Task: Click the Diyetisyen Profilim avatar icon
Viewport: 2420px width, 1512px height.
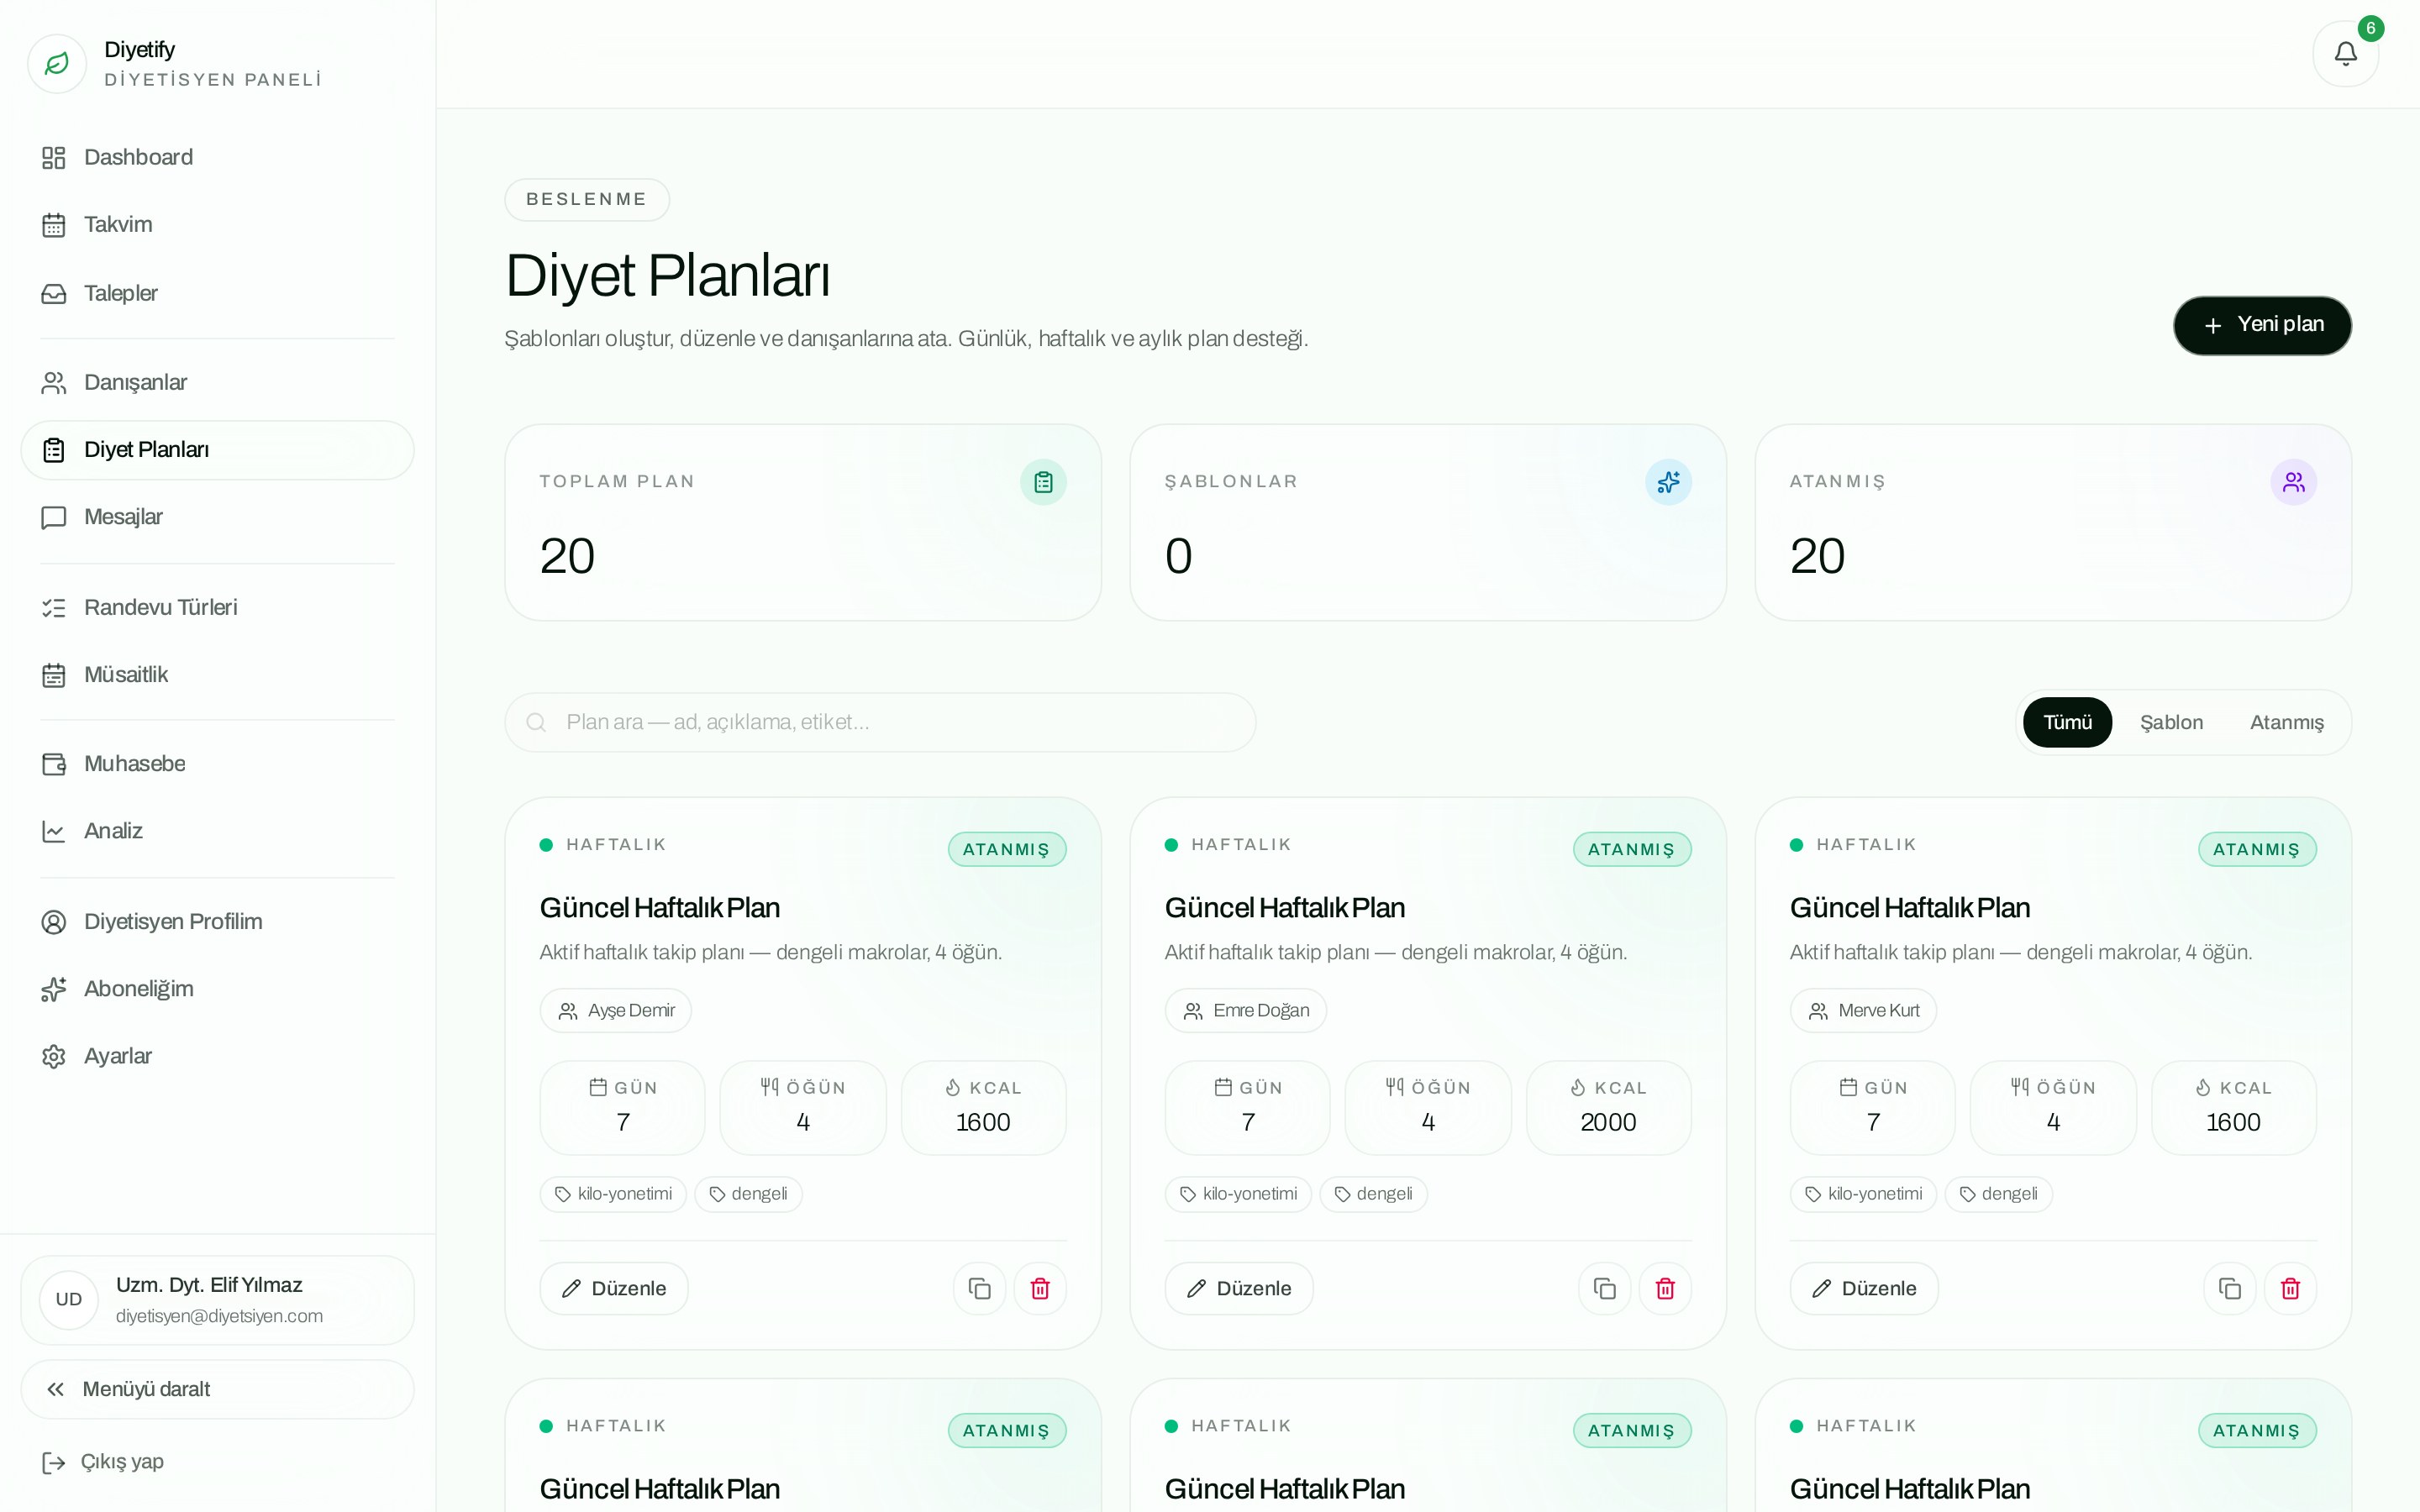Action: tap(54, 922)
